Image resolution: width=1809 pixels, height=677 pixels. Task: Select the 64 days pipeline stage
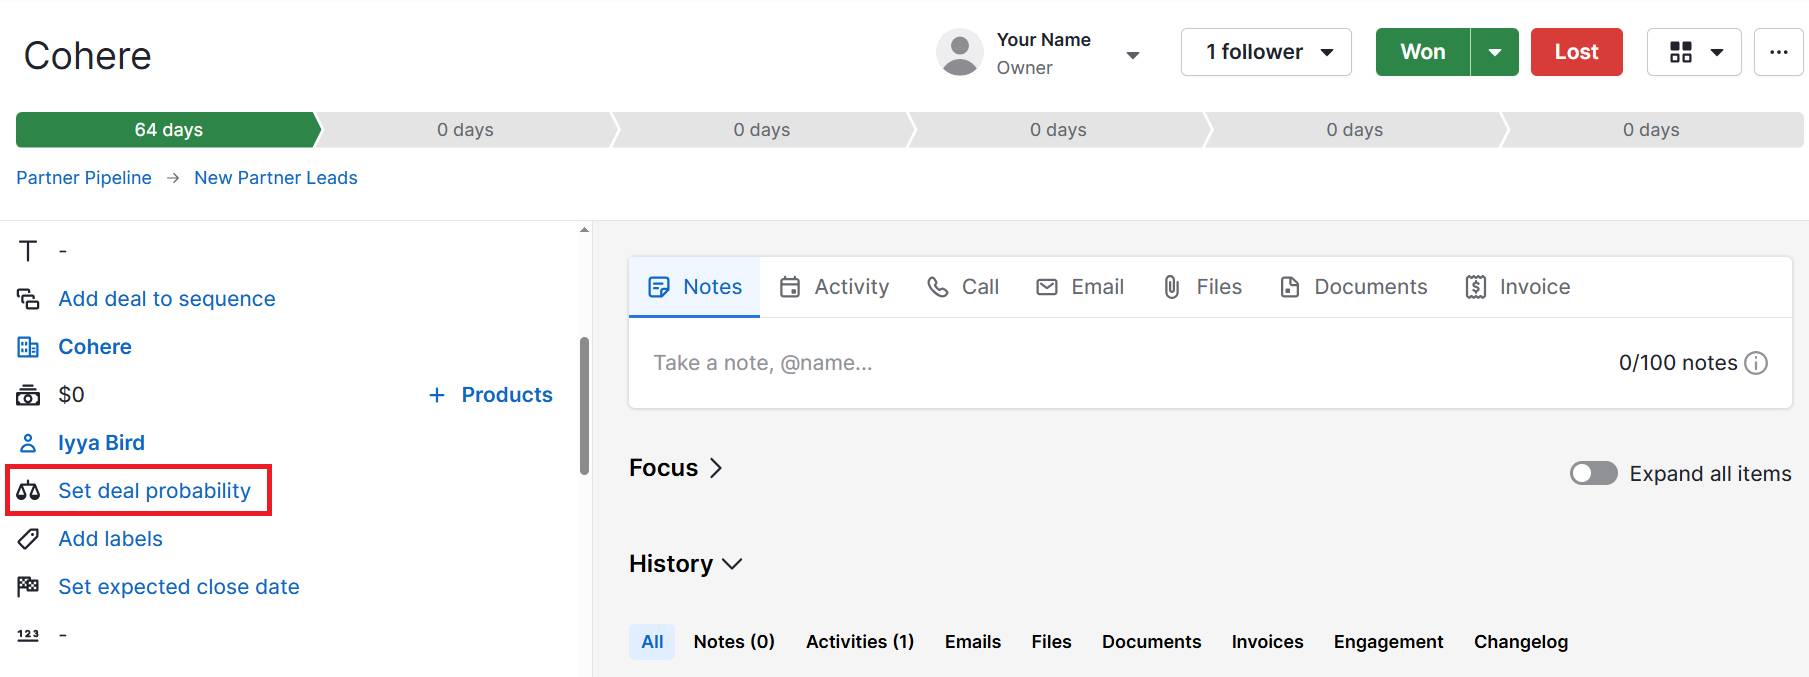[x=168, y=130]
